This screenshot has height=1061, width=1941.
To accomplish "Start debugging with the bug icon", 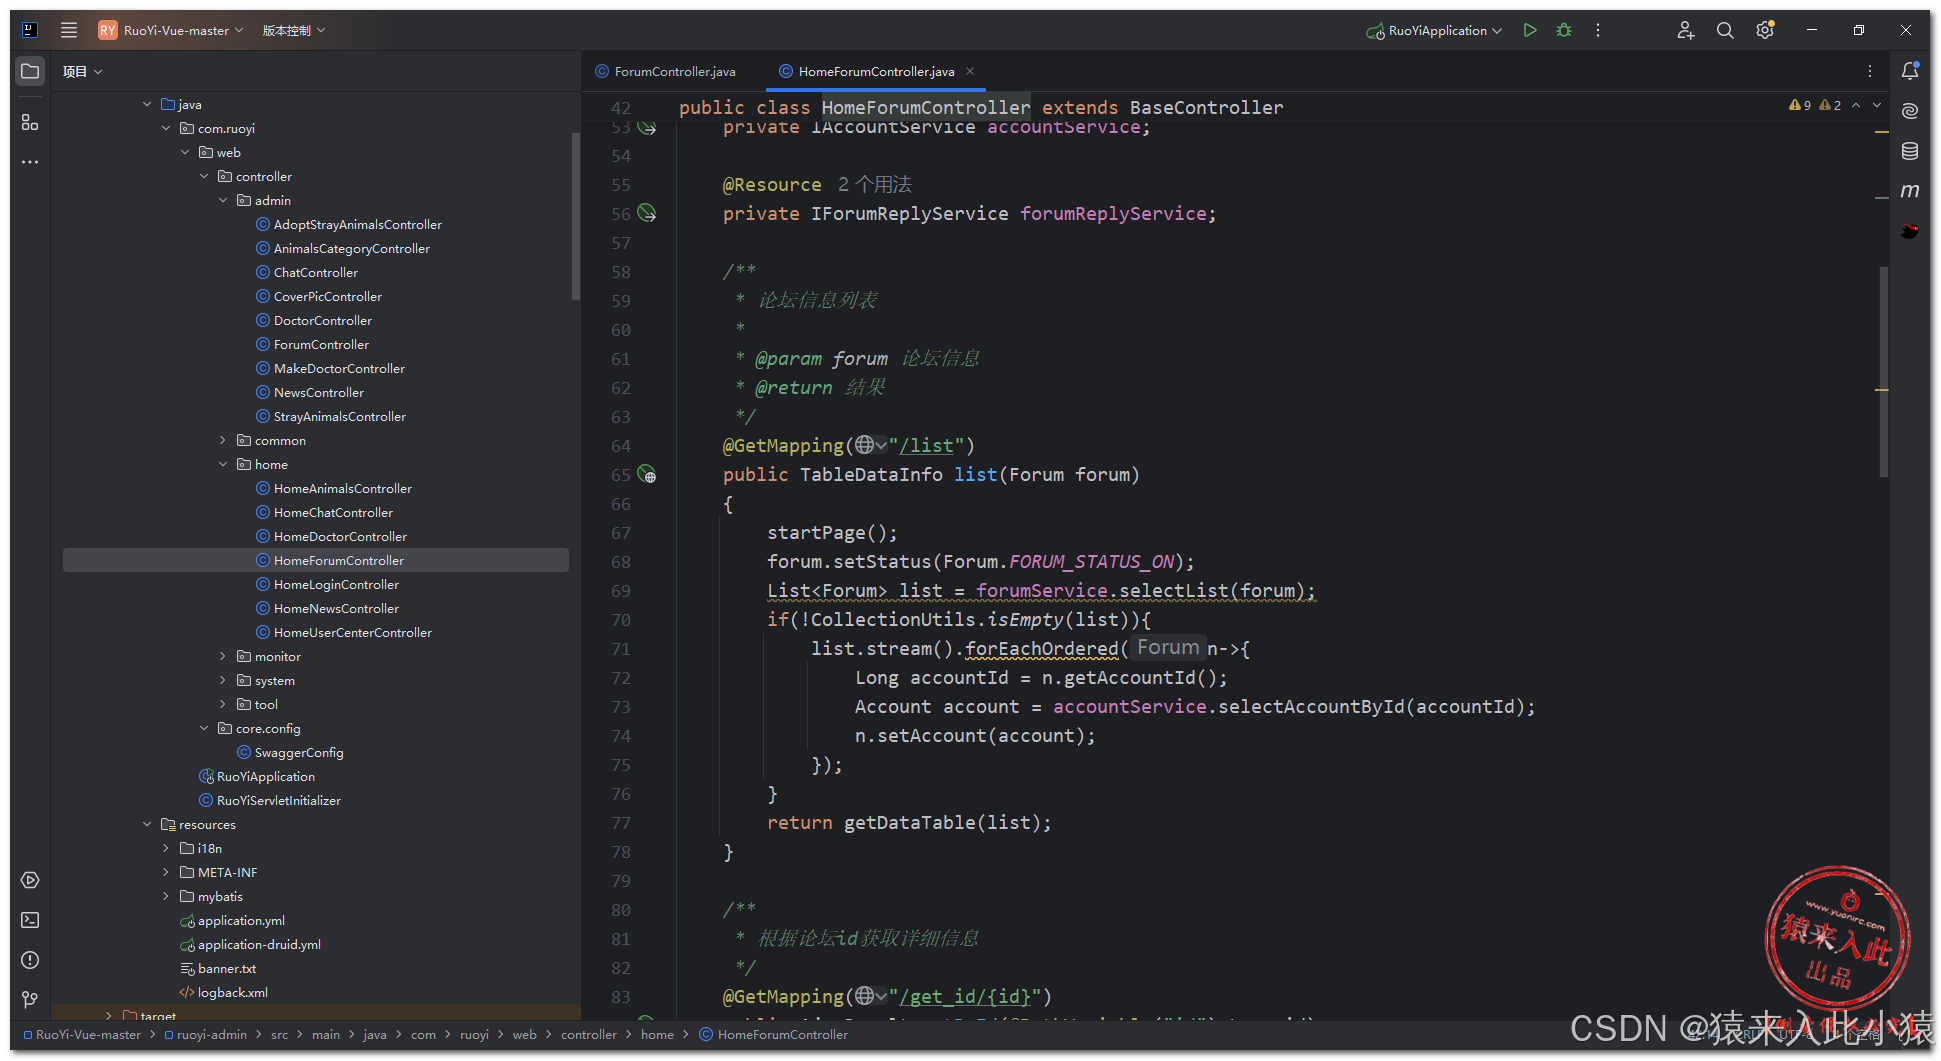I will point(1564,30).
